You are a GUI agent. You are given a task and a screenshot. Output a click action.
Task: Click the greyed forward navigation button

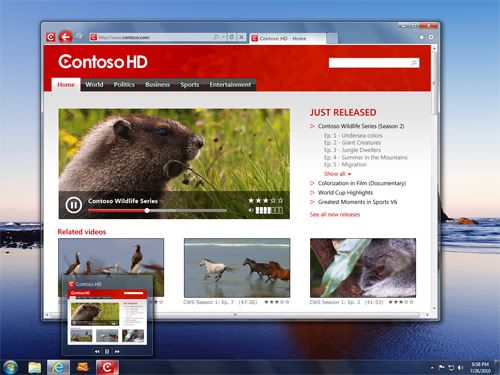(79, 36)
